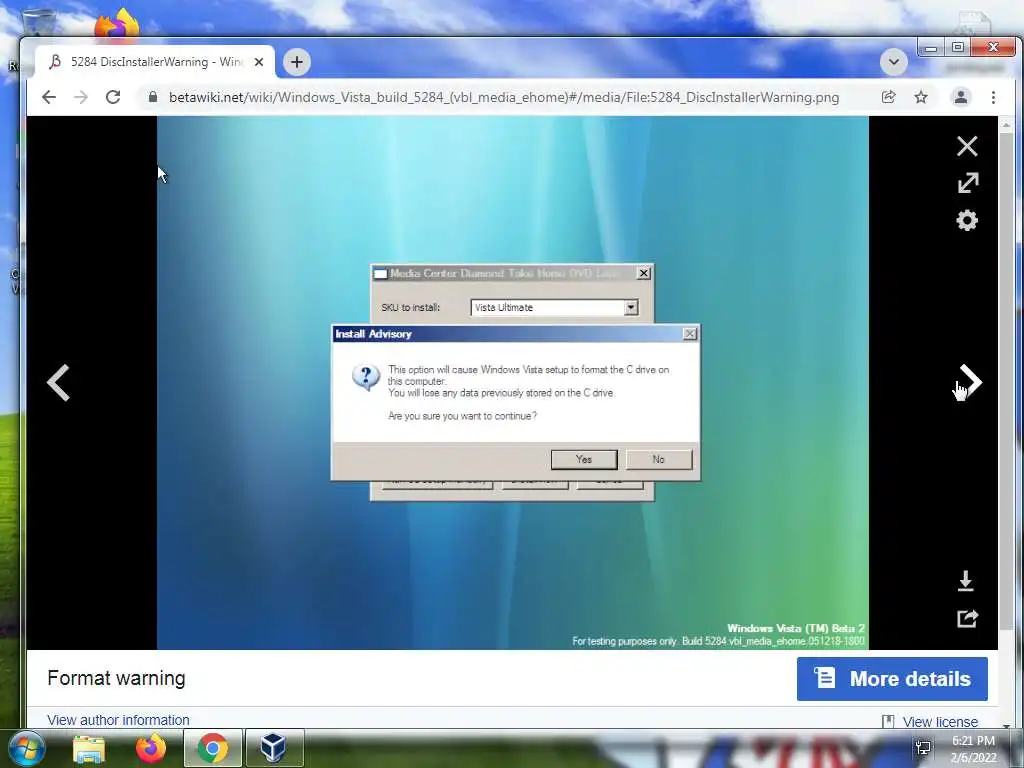Open View license link
Screen dimensions: 1024x768
940,722
